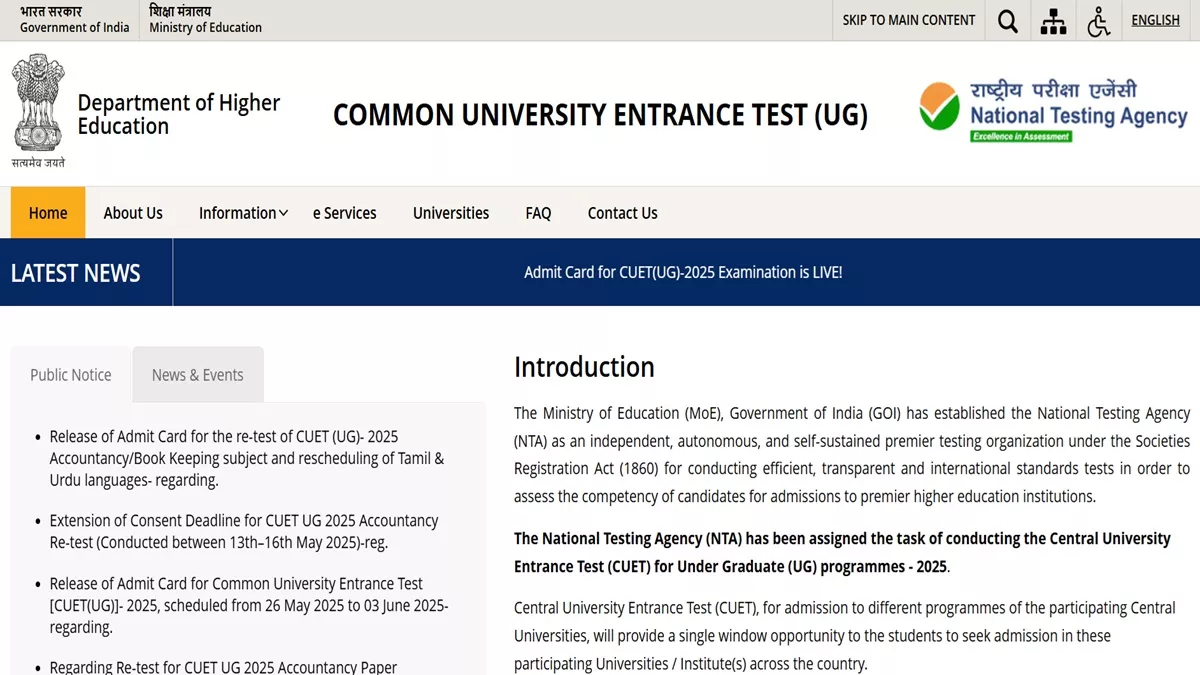The height and width of the screenshot is (675, 1200).
Task: Open the e Services menu
Action: click(345, 213)
